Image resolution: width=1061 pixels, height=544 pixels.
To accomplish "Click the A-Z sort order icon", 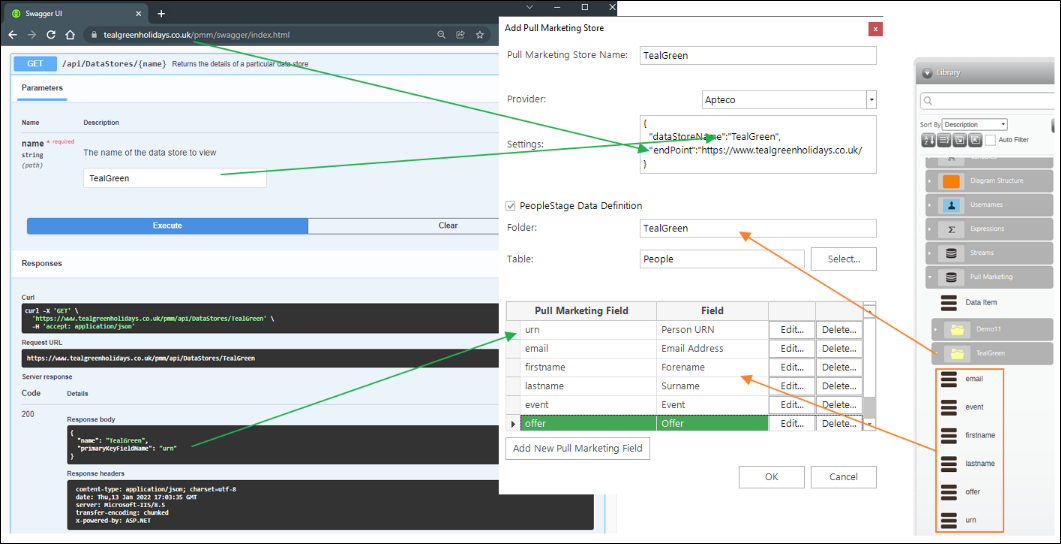I will (x=927, y=139).
